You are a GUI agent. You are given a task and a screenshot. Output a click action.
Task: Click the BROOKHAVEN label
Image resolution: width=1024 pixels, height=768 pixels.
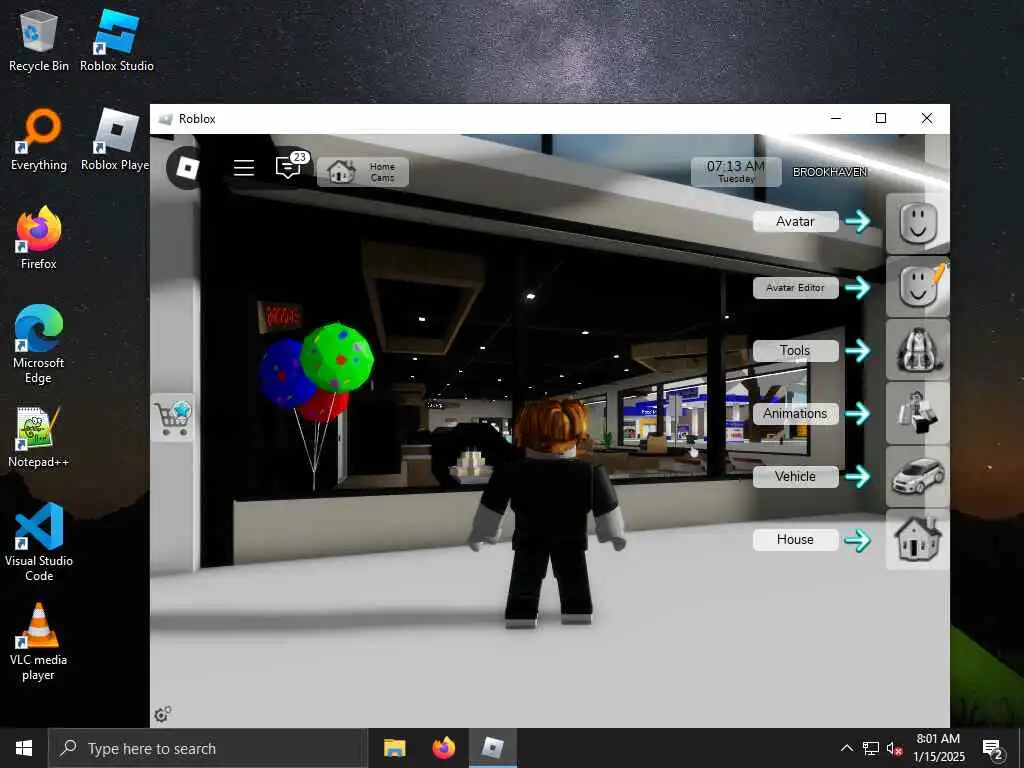click(829, 172)
